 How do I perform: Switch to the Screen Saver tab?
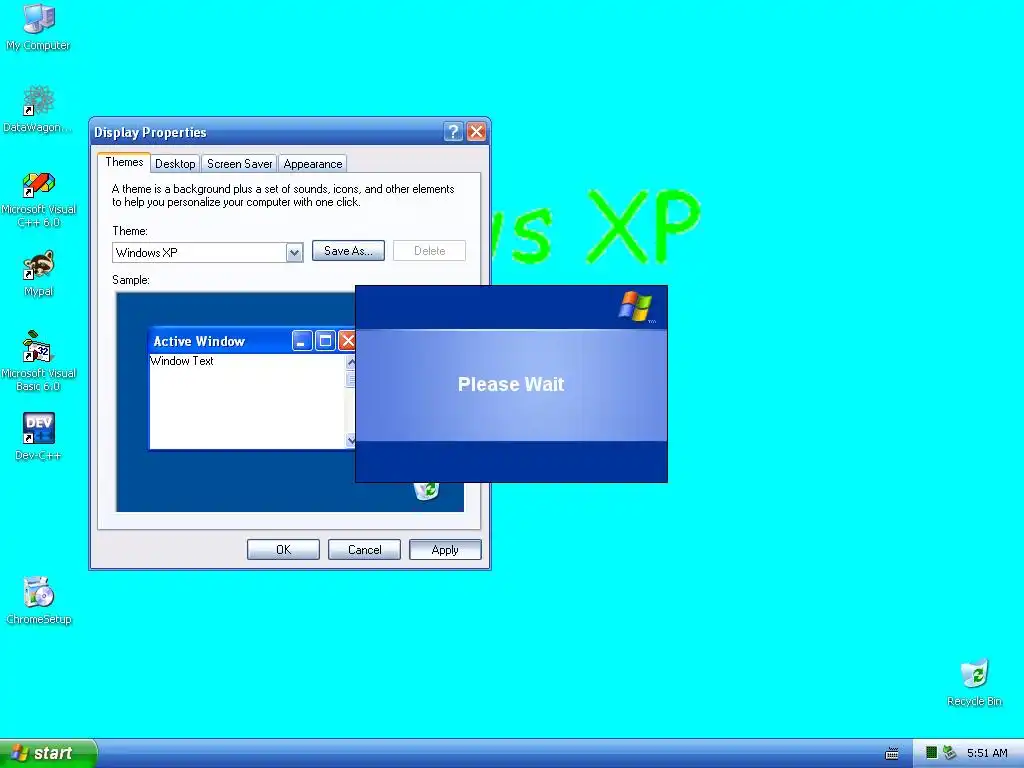click(x=239, y=164)
